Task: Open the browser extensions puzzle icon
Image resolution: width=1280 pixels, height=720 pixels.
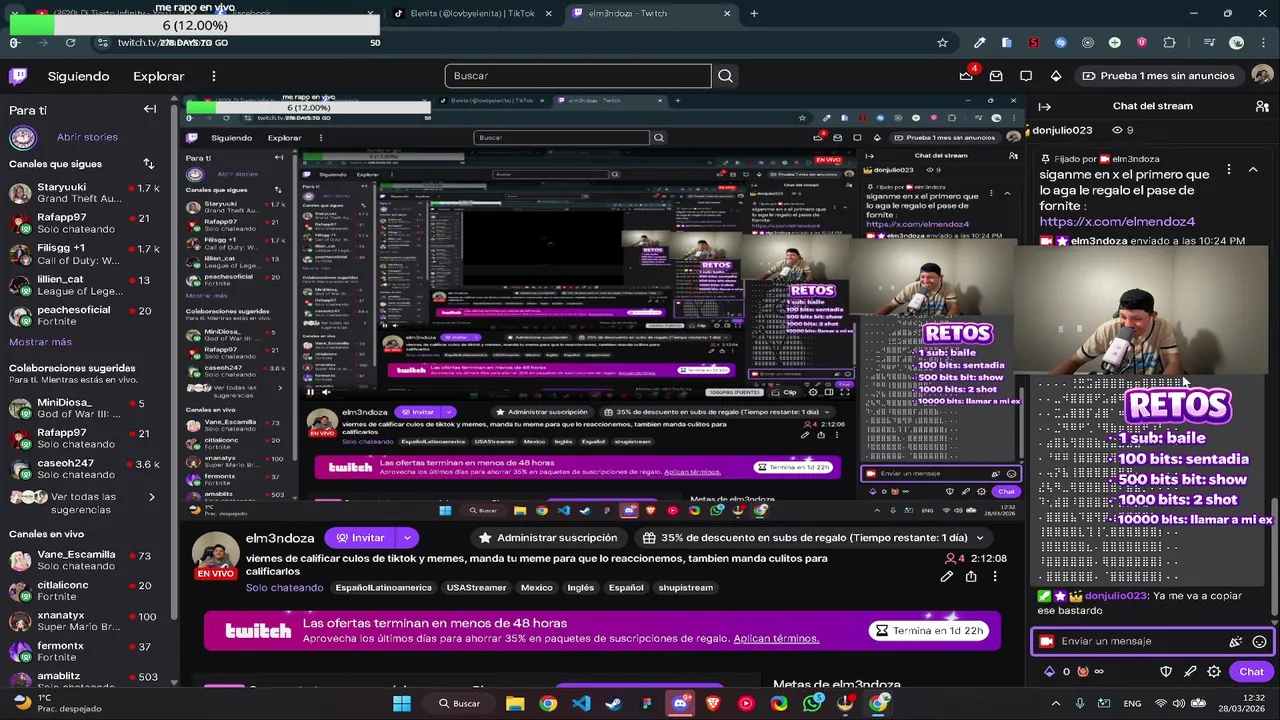Action: coord(1169,43)
